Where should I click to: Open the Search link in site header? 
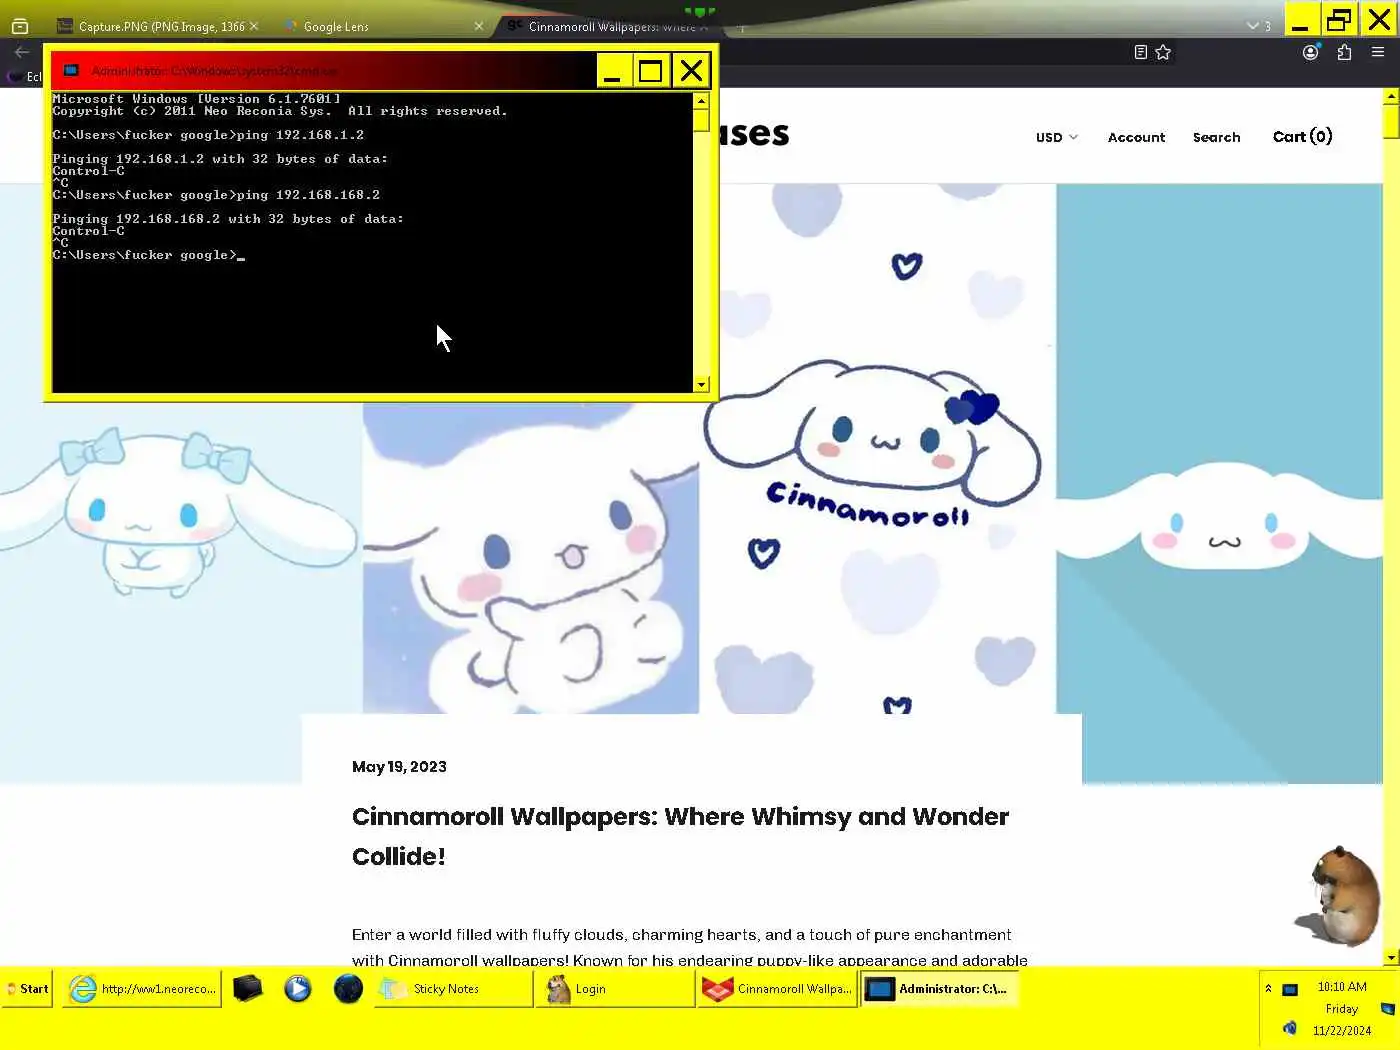pos(1216,137)
